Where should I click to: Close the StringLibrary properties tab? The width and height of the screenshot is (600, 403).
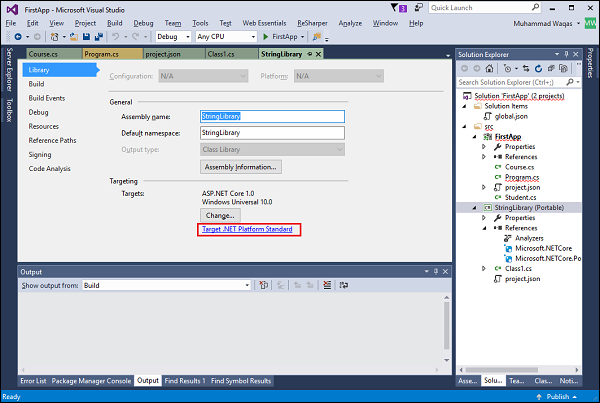tap(318, 54)
